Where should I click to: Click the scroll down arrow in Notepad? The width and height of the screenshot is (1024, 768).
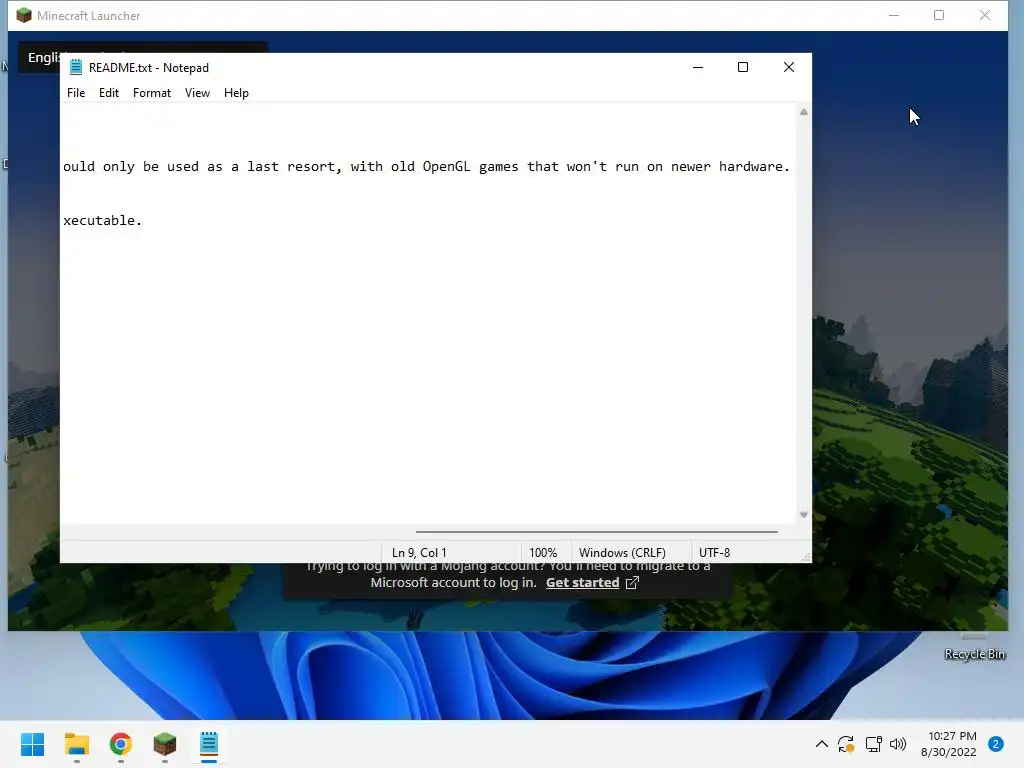point(804,515)
